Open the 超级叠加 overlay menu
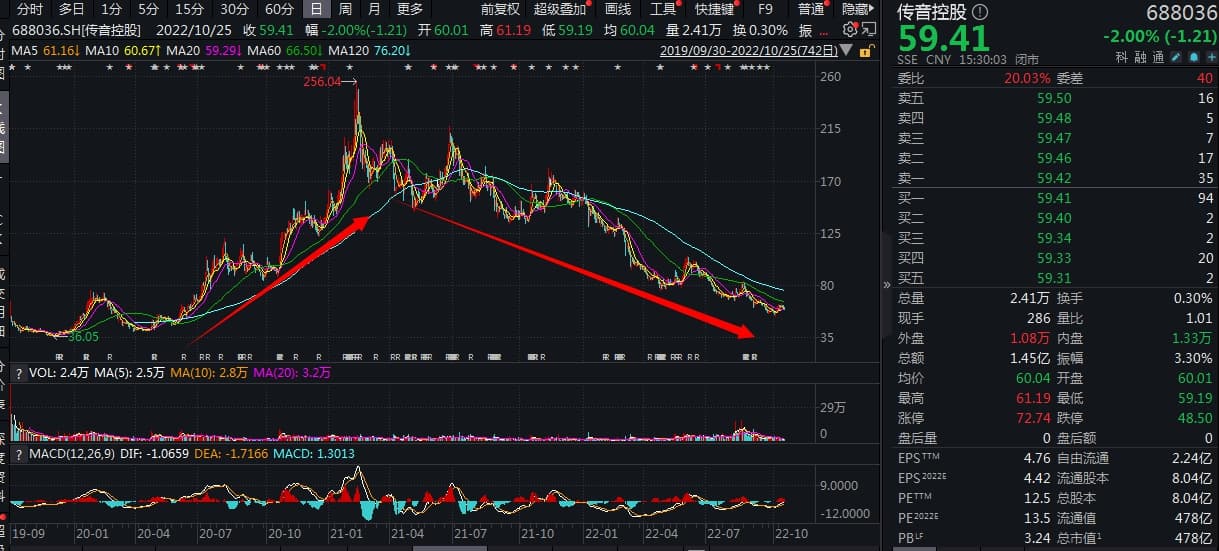The image size is (1219, 551). (x=560, y=9)
